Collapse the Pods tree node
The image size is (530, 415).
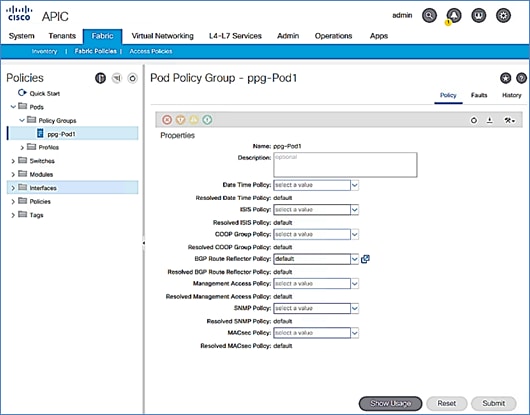(13, 107)
